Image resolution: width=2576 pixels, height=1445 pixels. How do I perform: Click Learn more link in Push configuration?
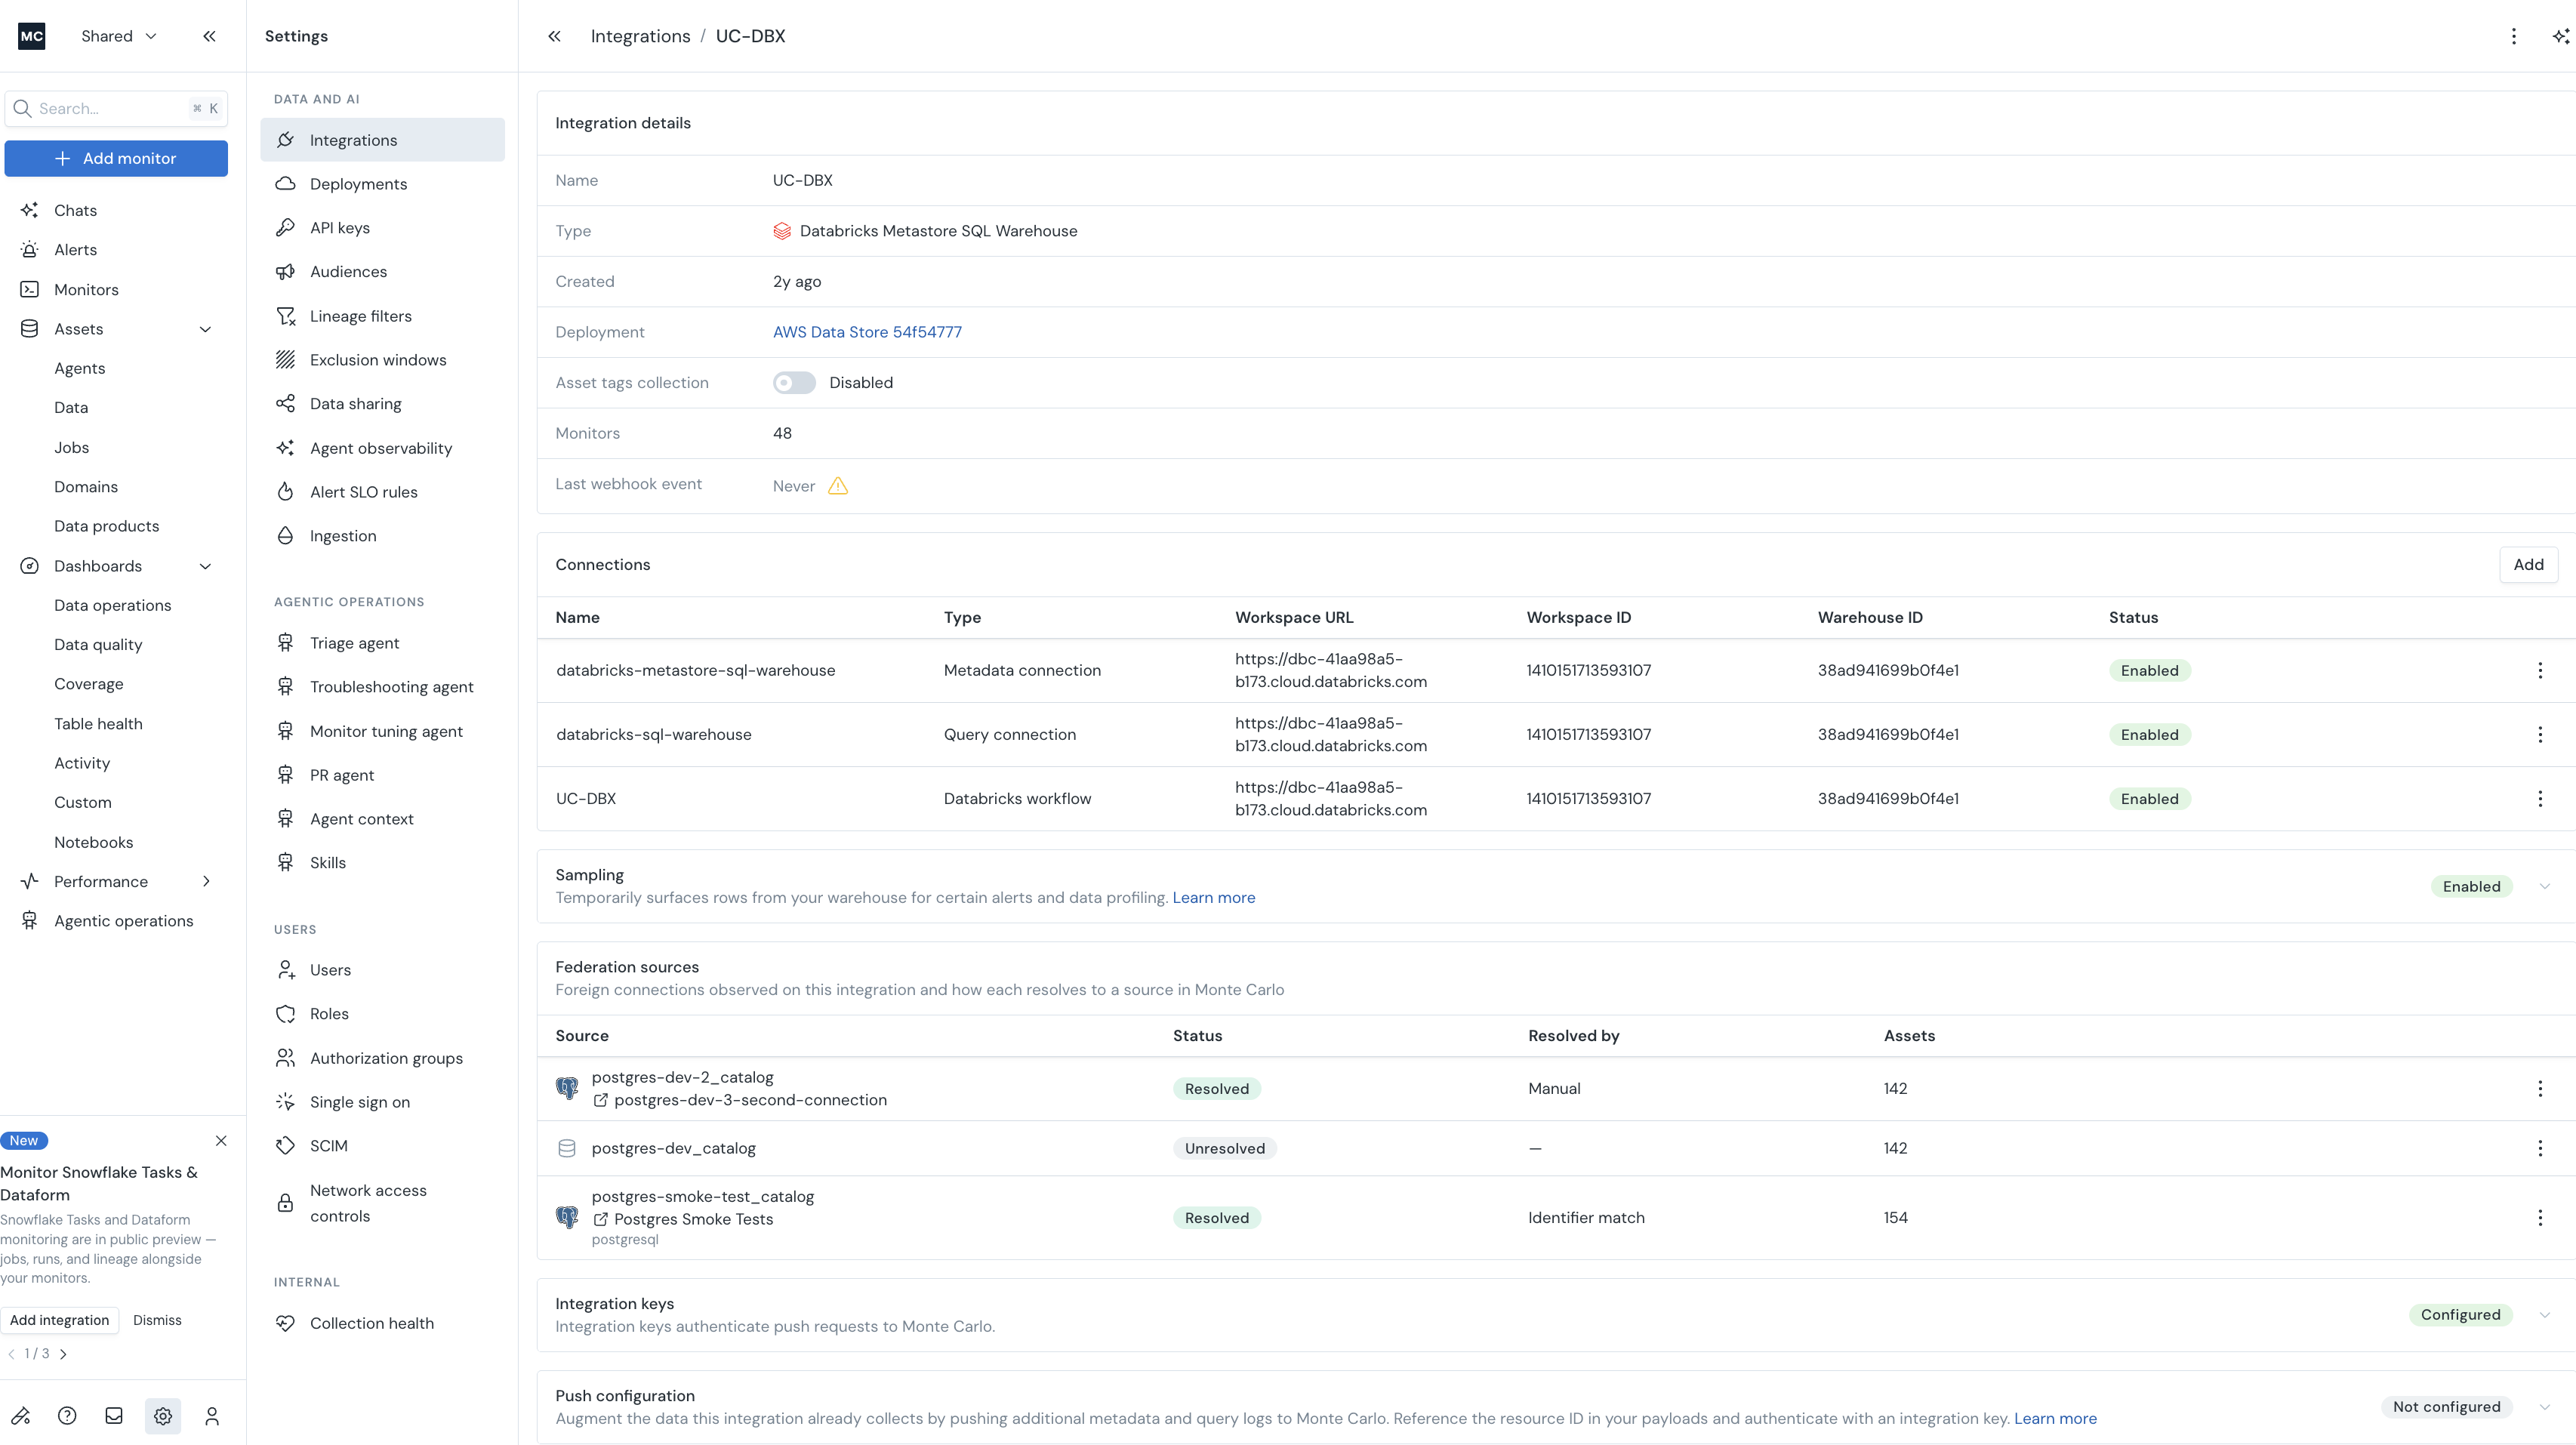tap(2055, 1418)
